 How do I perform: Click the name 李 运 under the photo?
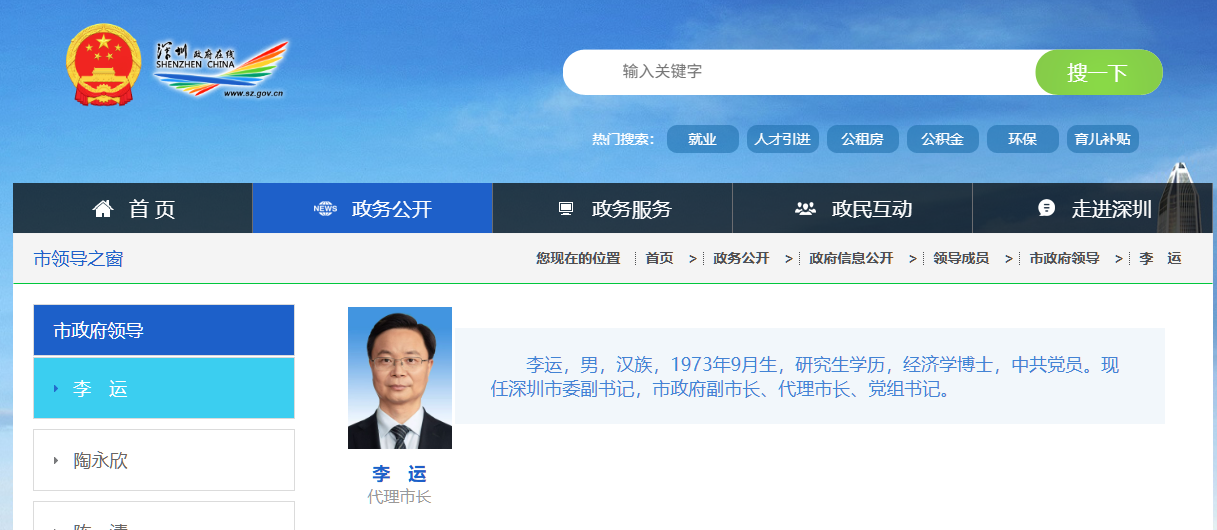pos(400,474)
